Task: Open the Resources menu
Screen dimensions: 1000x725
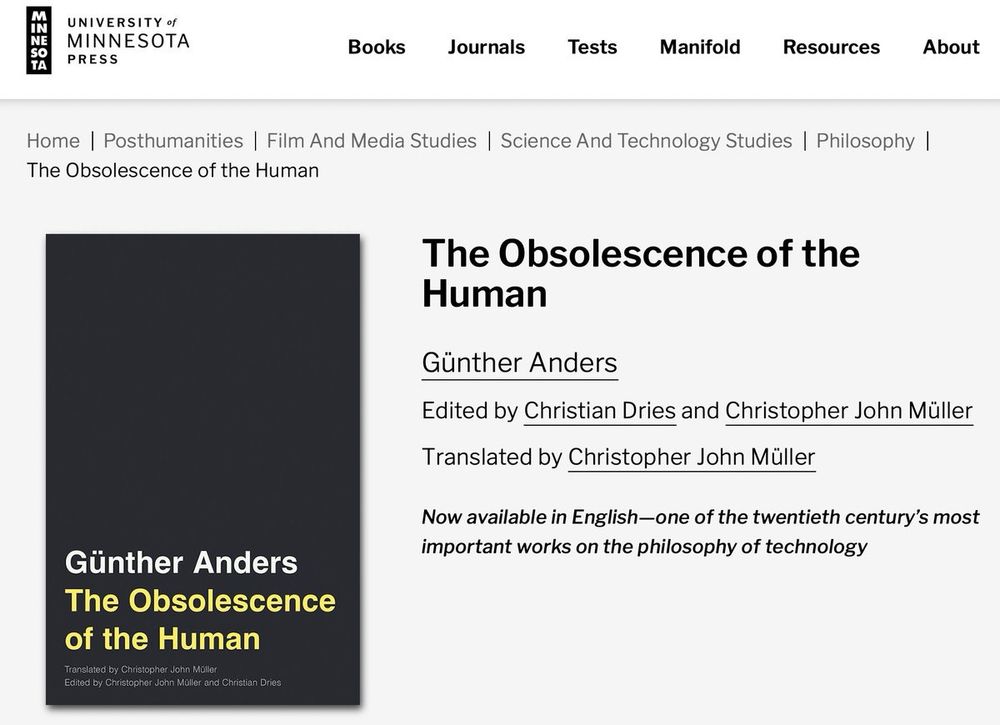Action: pyautogui.click(x=831, y=47)
